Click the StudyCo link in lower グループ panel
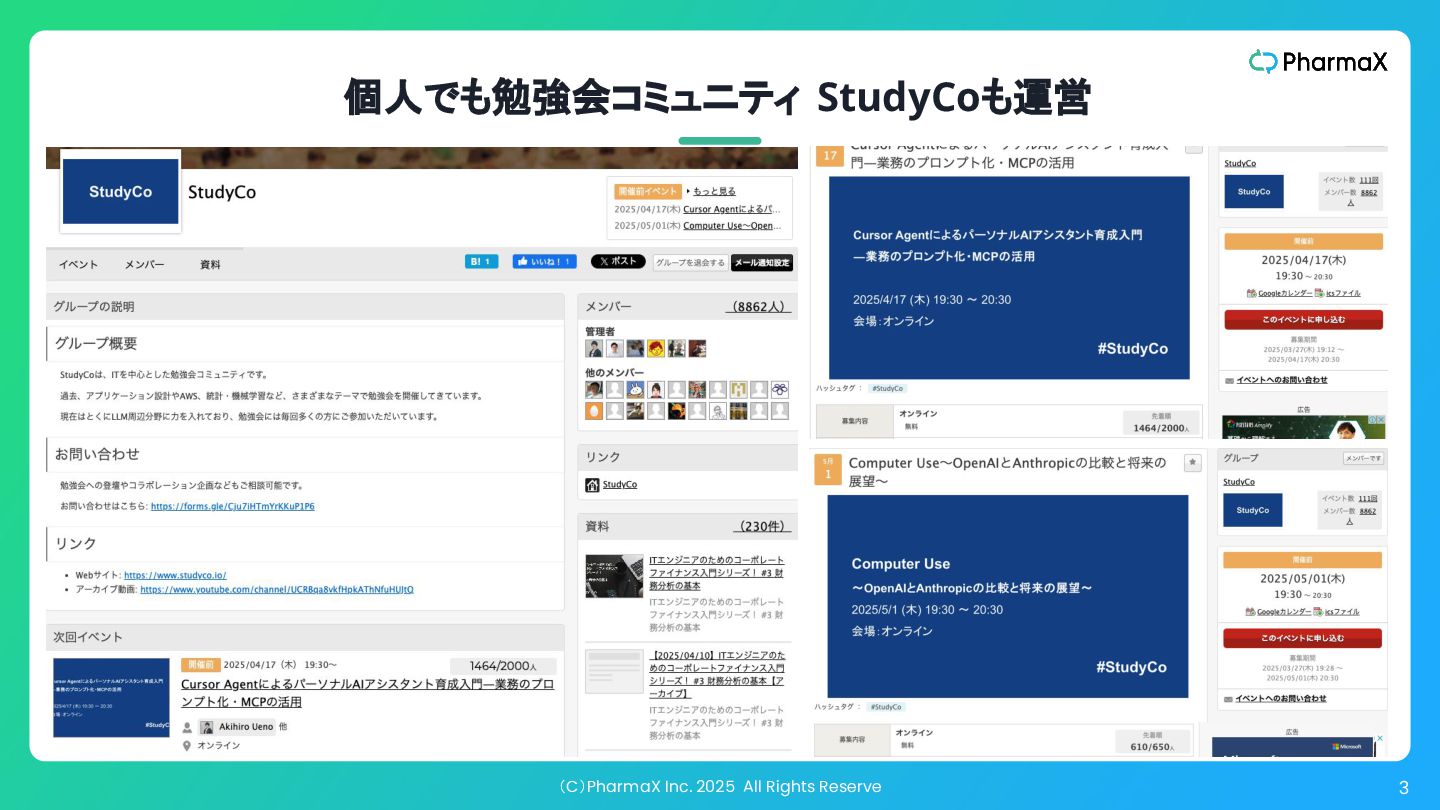1440x810 pixels. click(x=1239, y=482)
